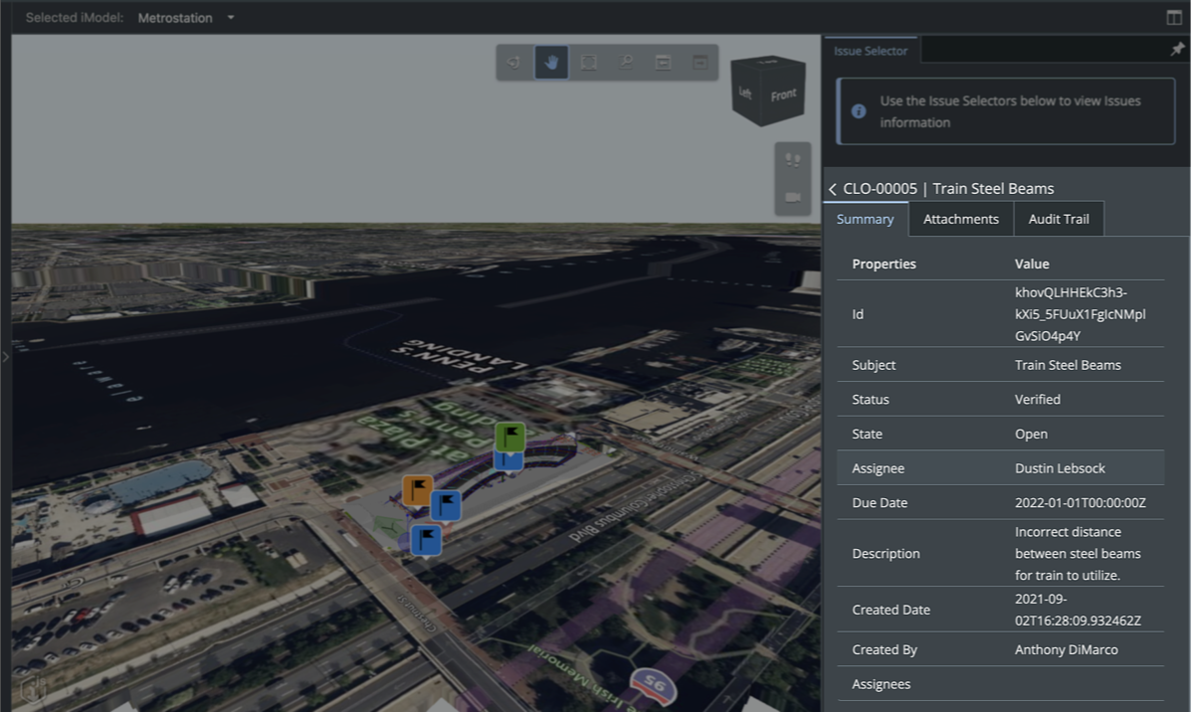Screen dimensions: 1194x715
Task: Click the View Undo toolbar icon
Action: point(663,62)
